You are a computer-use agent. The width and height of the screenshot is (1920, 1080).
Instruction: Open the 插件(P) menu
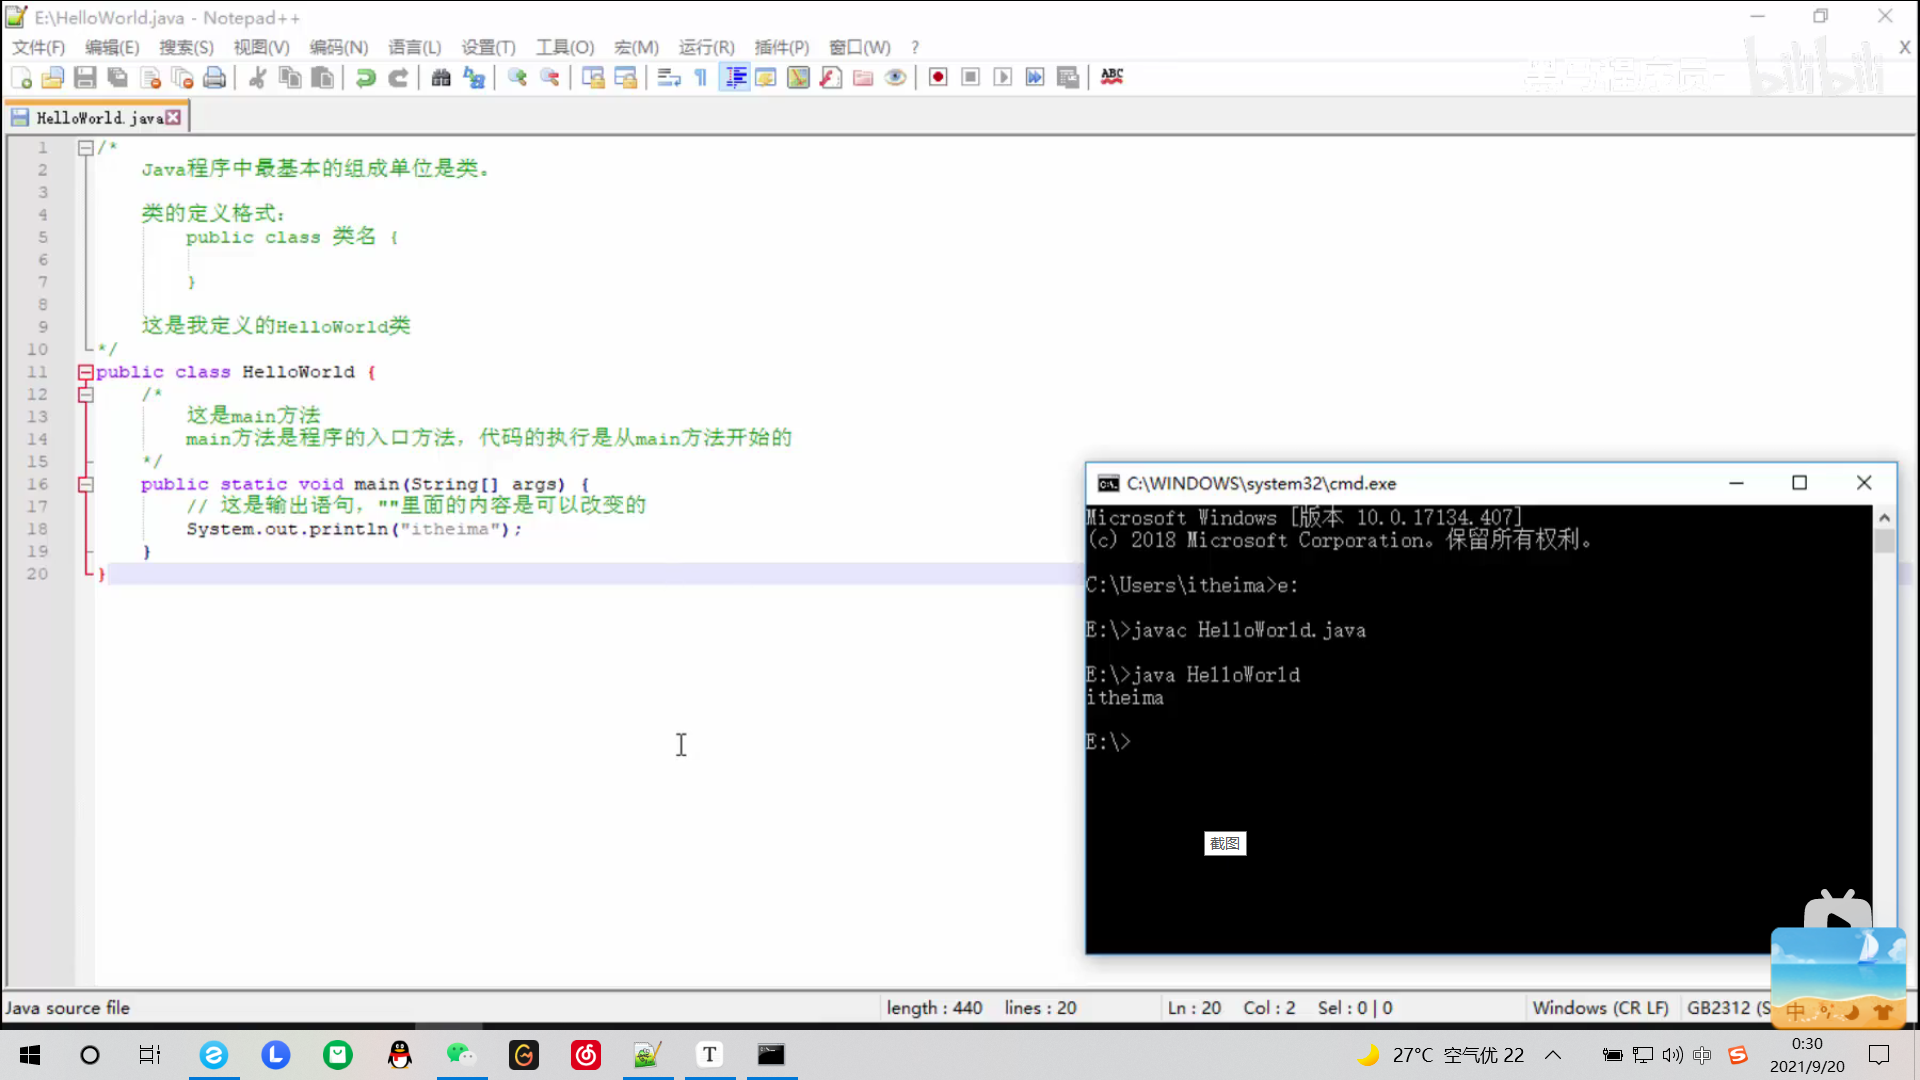781,47
